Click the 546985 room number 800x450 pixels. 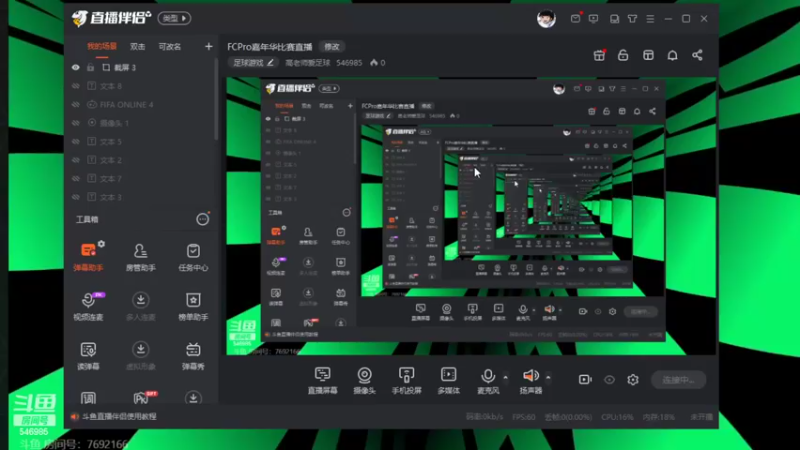coord(349,63)
